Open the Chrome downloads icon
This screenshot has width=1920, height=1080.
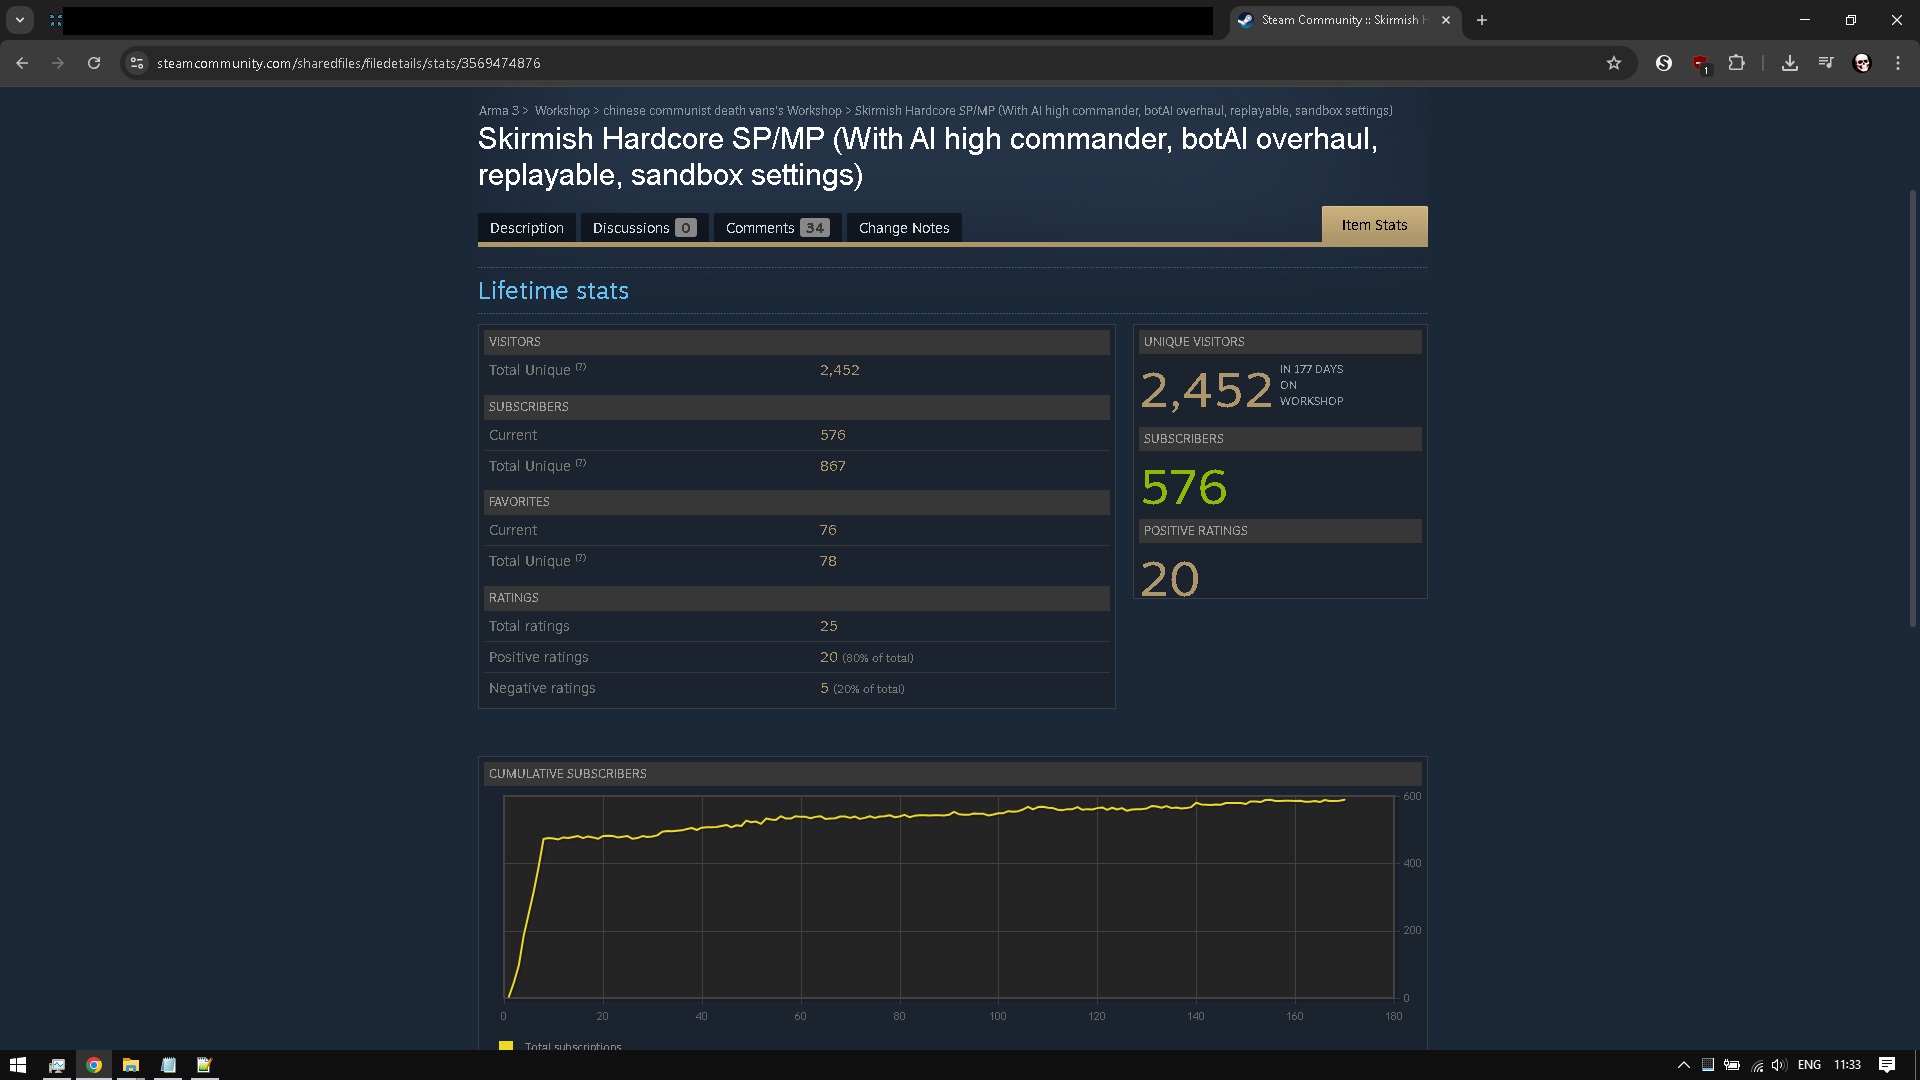(x=1789, y=63)
